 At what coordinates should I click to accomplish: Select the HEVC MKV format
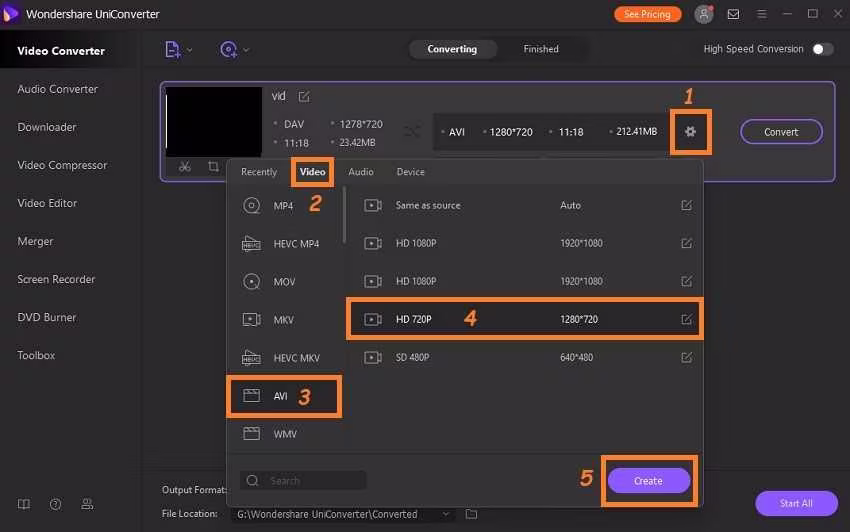(284, 358)
